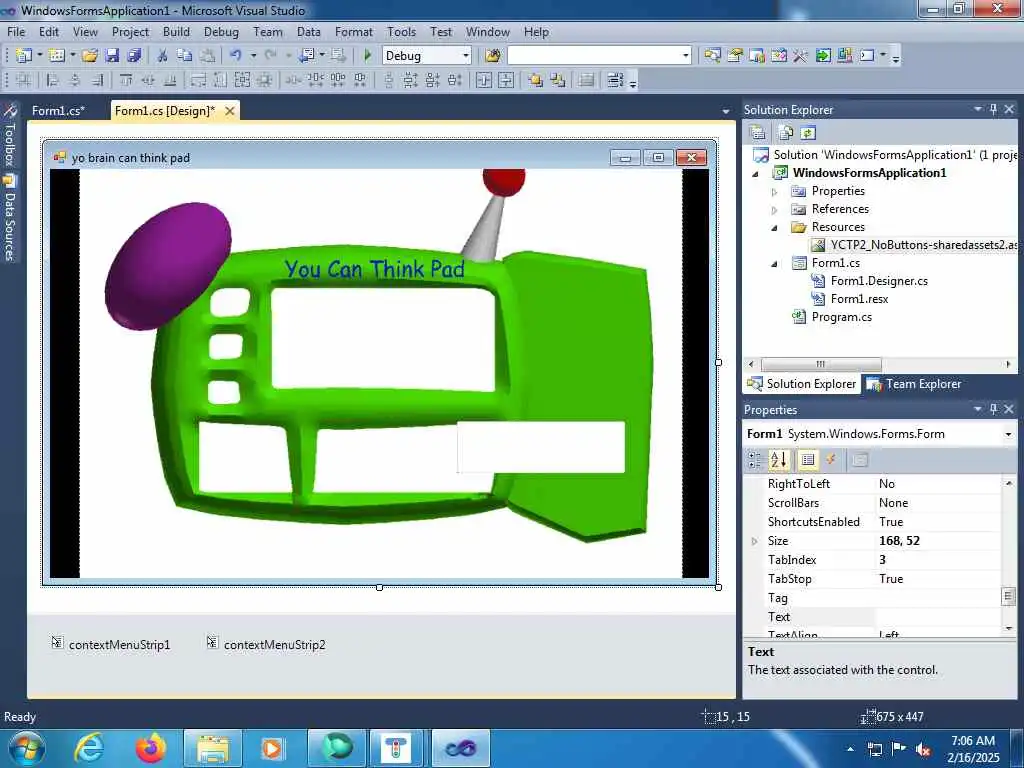The width and height of the screenshot is (1024, 768).
Task: Open the Find combo box dropdown arrow
Action: (685, 56)
